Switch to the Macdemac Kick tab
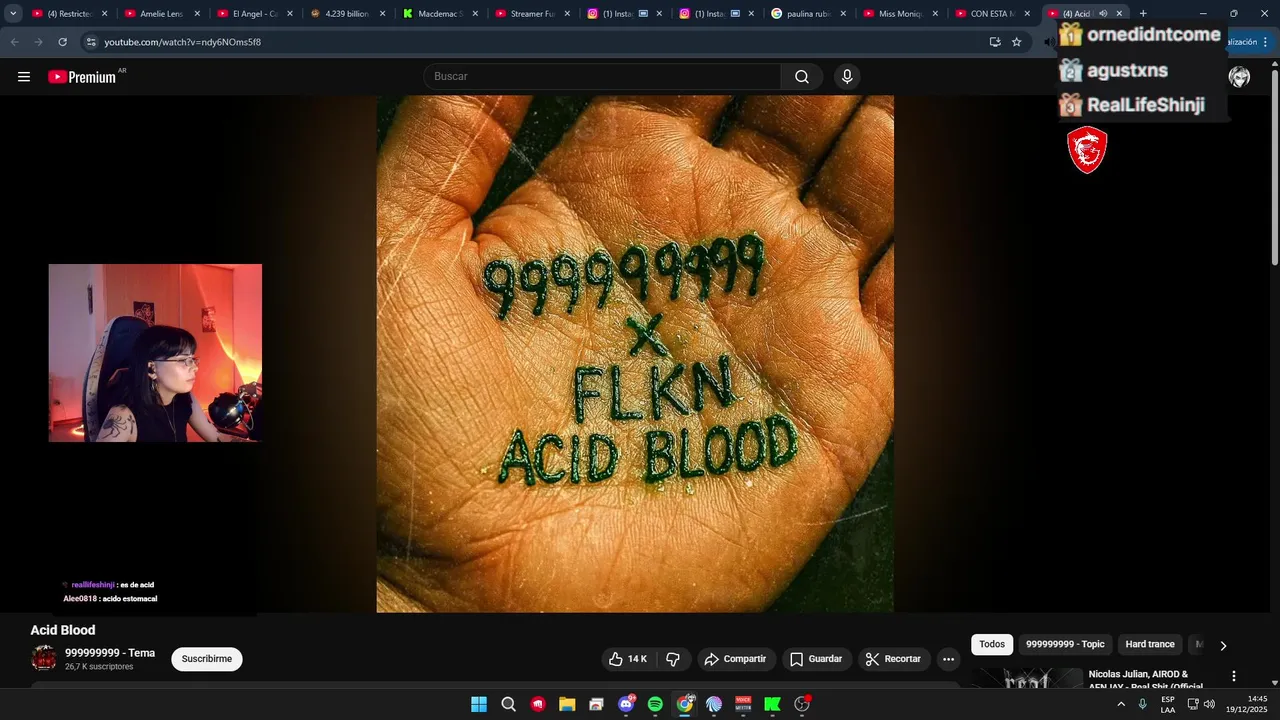Image resolution: width=1280 pixels, height=720 pixels. [440, 14]
